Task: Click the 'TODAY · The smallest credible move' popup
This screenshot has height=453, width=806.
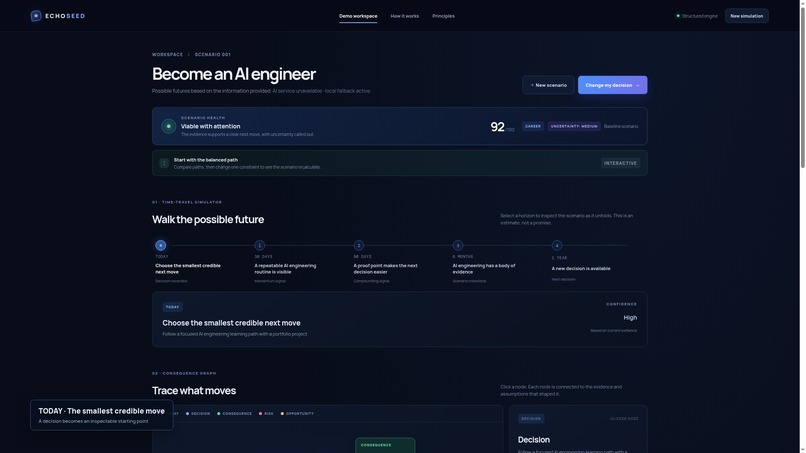Action: [102, 415]
